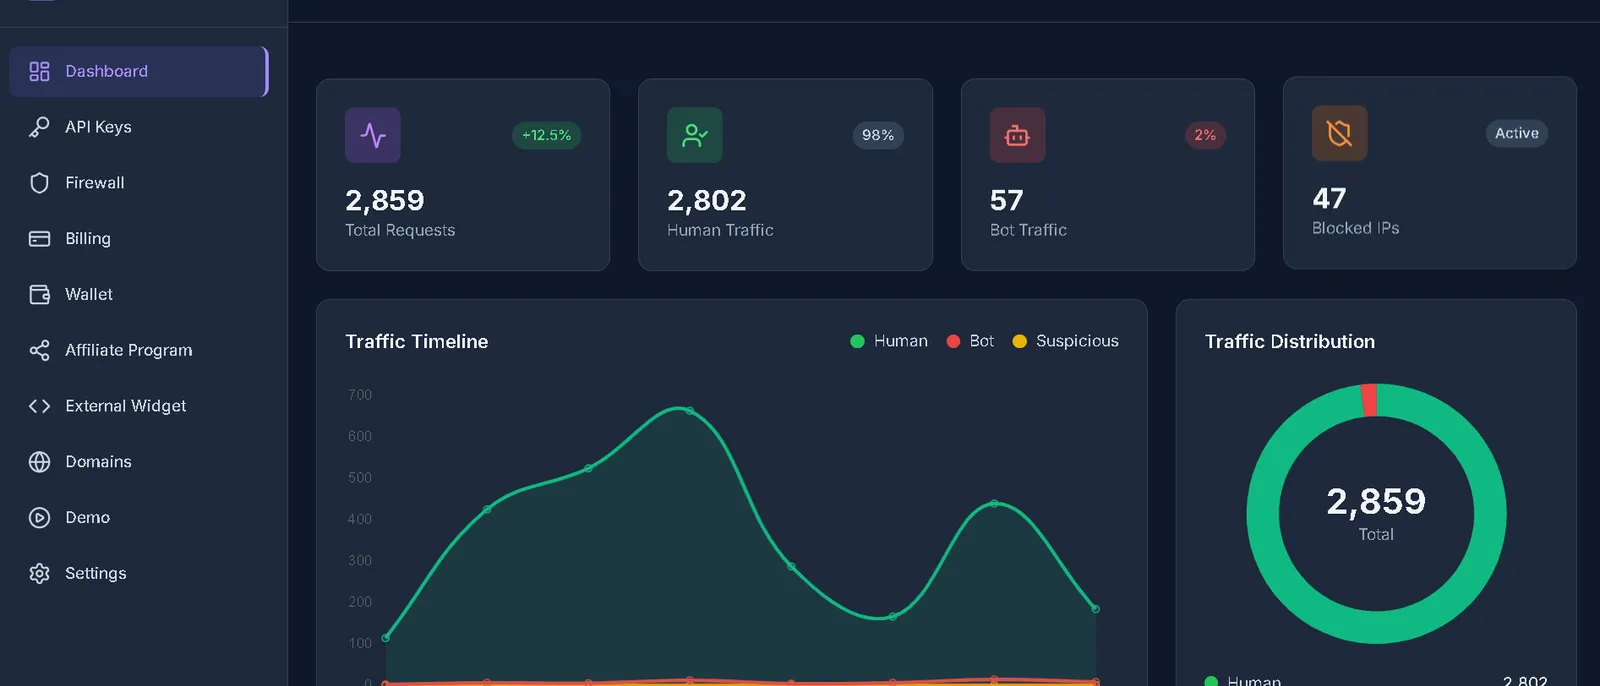
Task: Click the 2% badge on Bot Traffic
Action: coord(1205,135)
